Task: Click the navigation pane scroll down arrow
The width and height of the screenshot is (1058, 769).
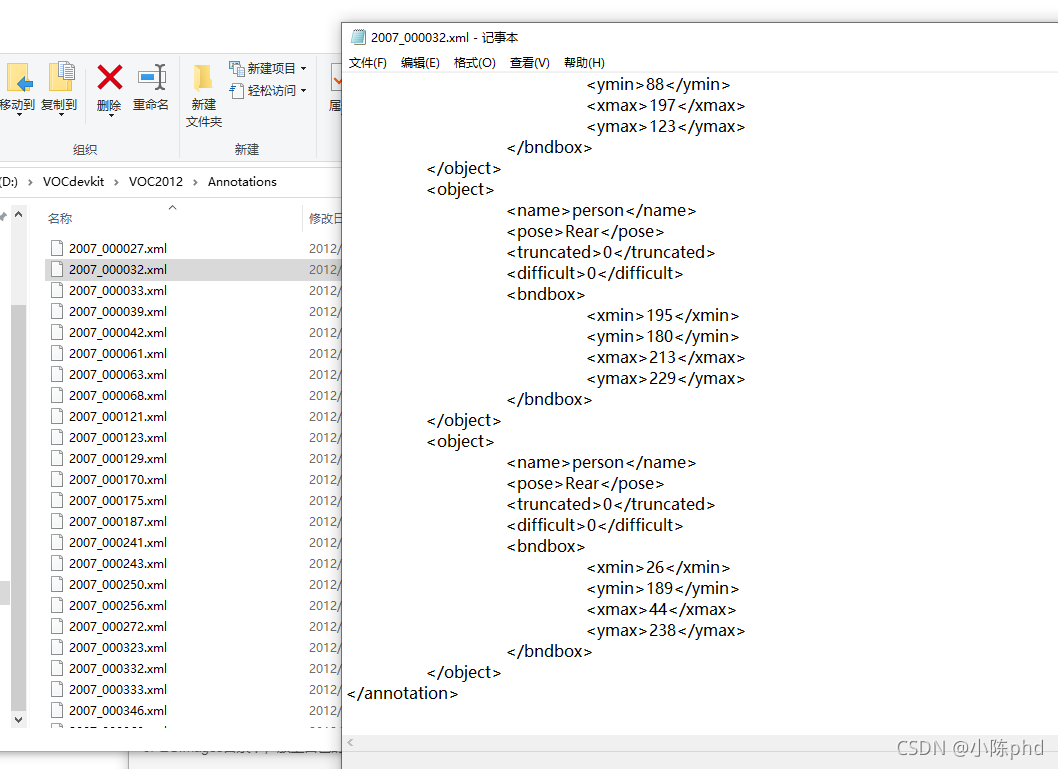Action: pos(19,720)
